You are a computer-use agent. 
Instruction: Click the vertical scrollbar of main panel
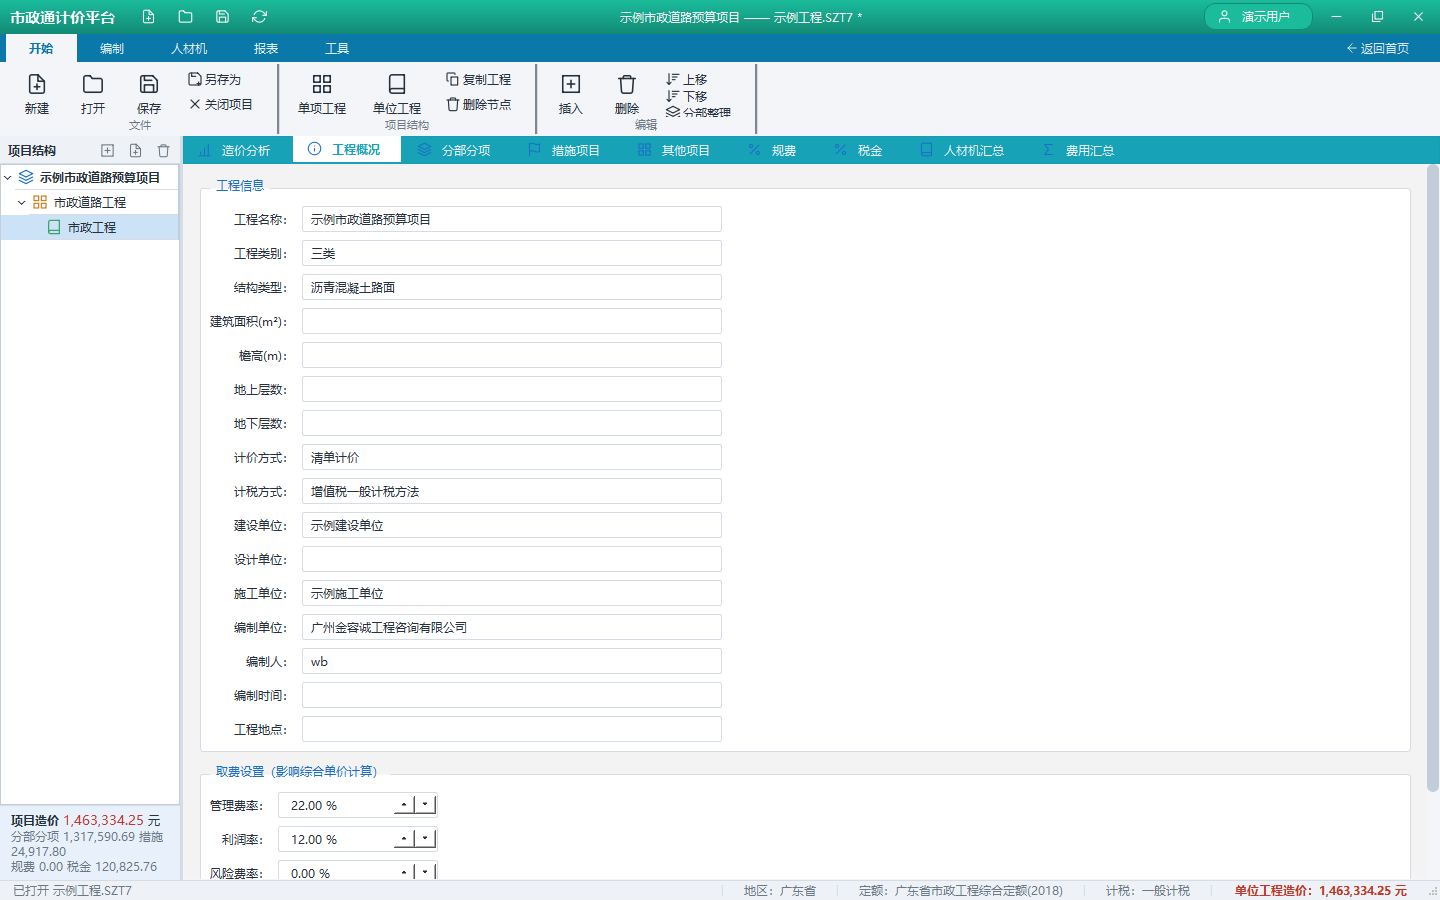[1432, 480]
